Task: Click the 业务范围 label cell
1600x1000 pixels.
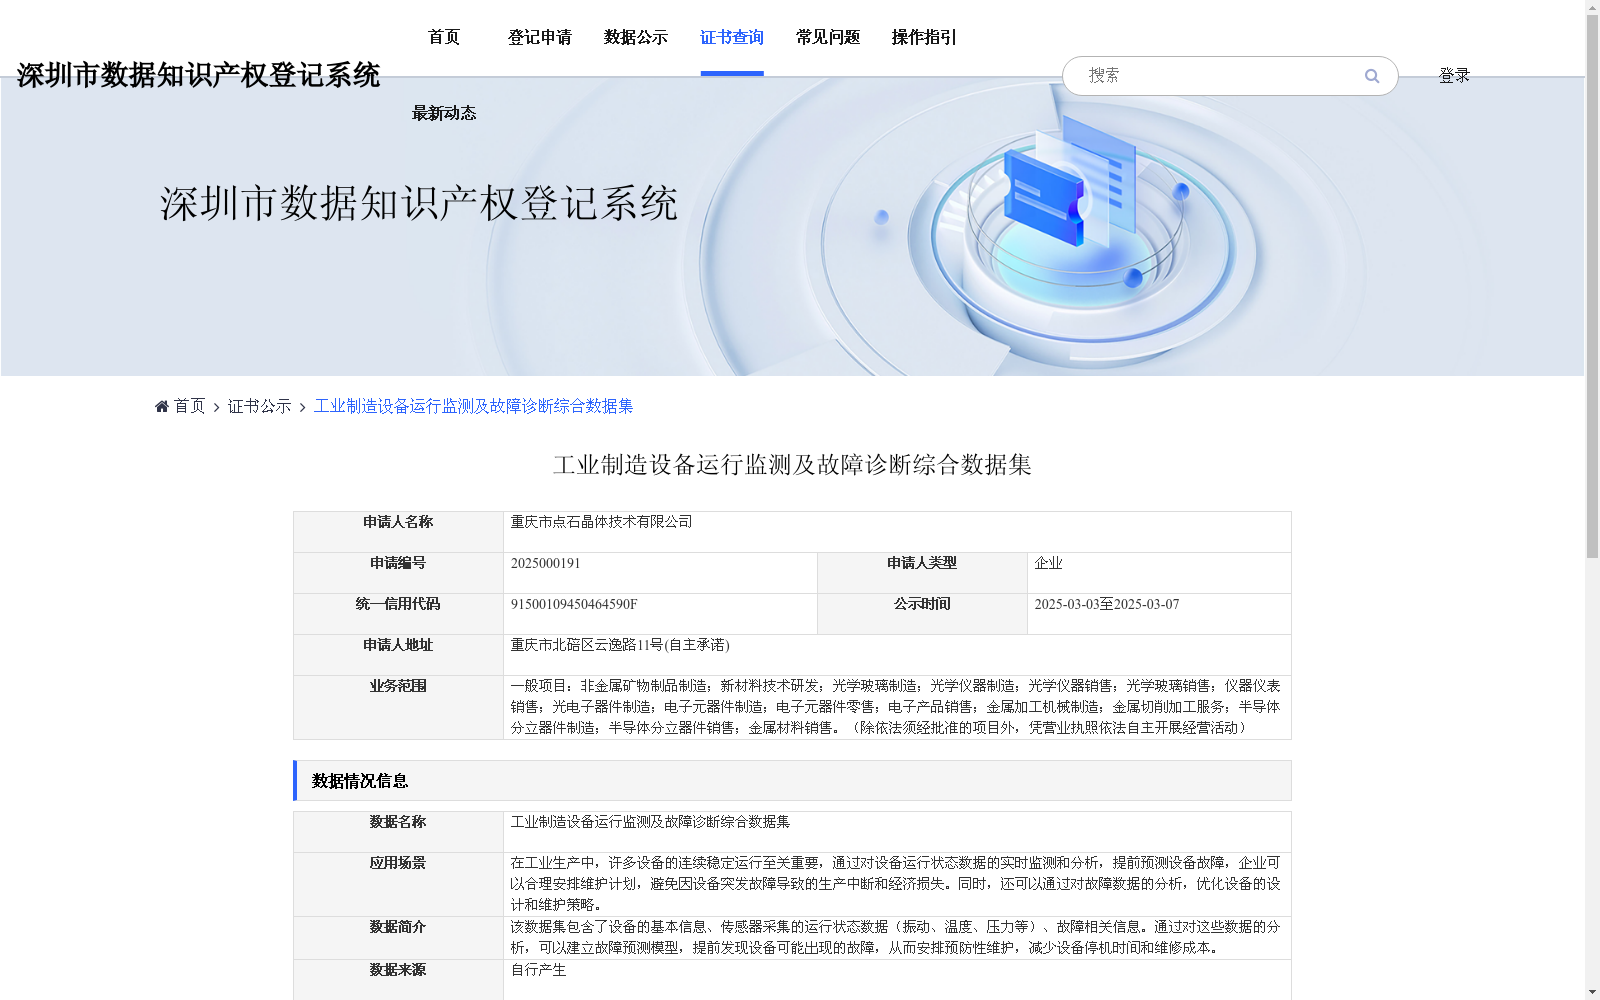Action: pos(398,707)
